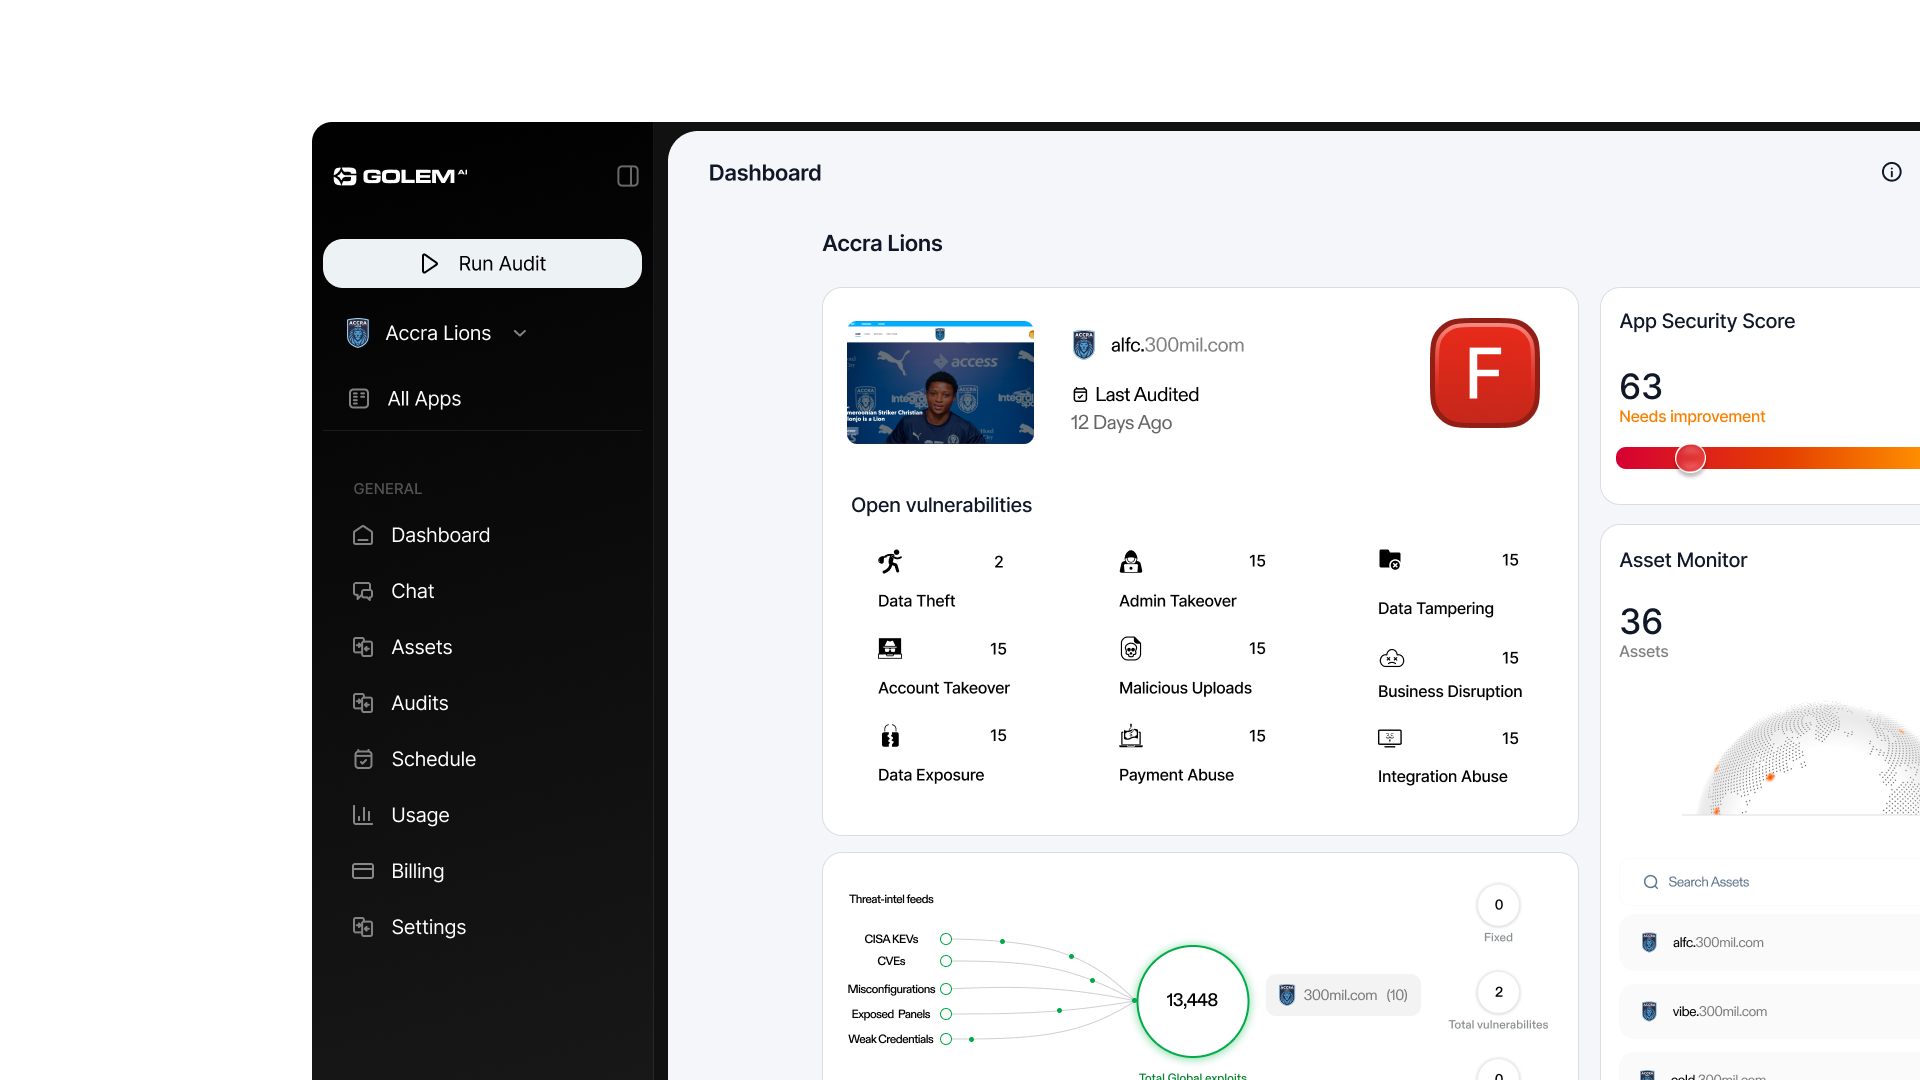Click the Total vulnerabilities circle showing 2
Viewport: 1920px width, 1080px height.
pyautogui.click(x=1498, y=992)
